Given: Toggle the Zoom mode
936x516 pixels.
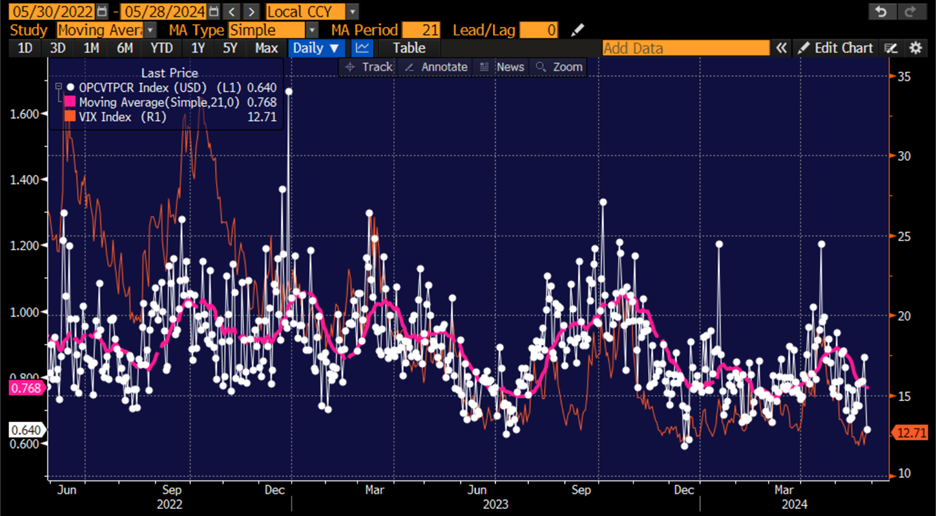Looking at the screenshot, I should pyautogui.click(x=558, y=67).
